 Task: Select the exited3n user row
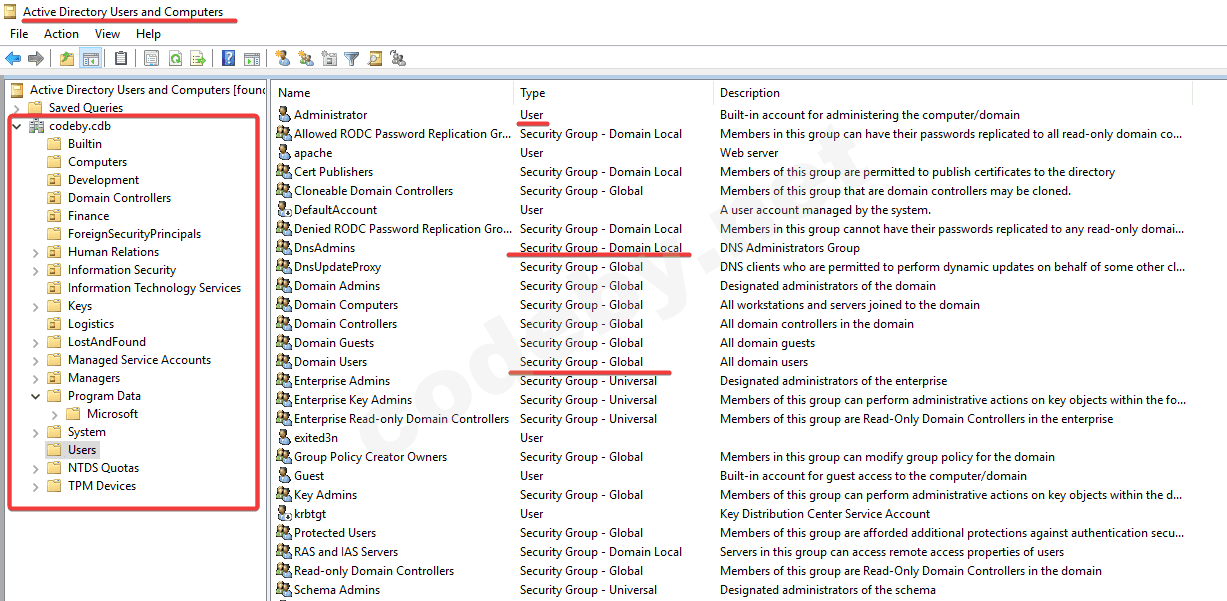click(x=733, y=438)
